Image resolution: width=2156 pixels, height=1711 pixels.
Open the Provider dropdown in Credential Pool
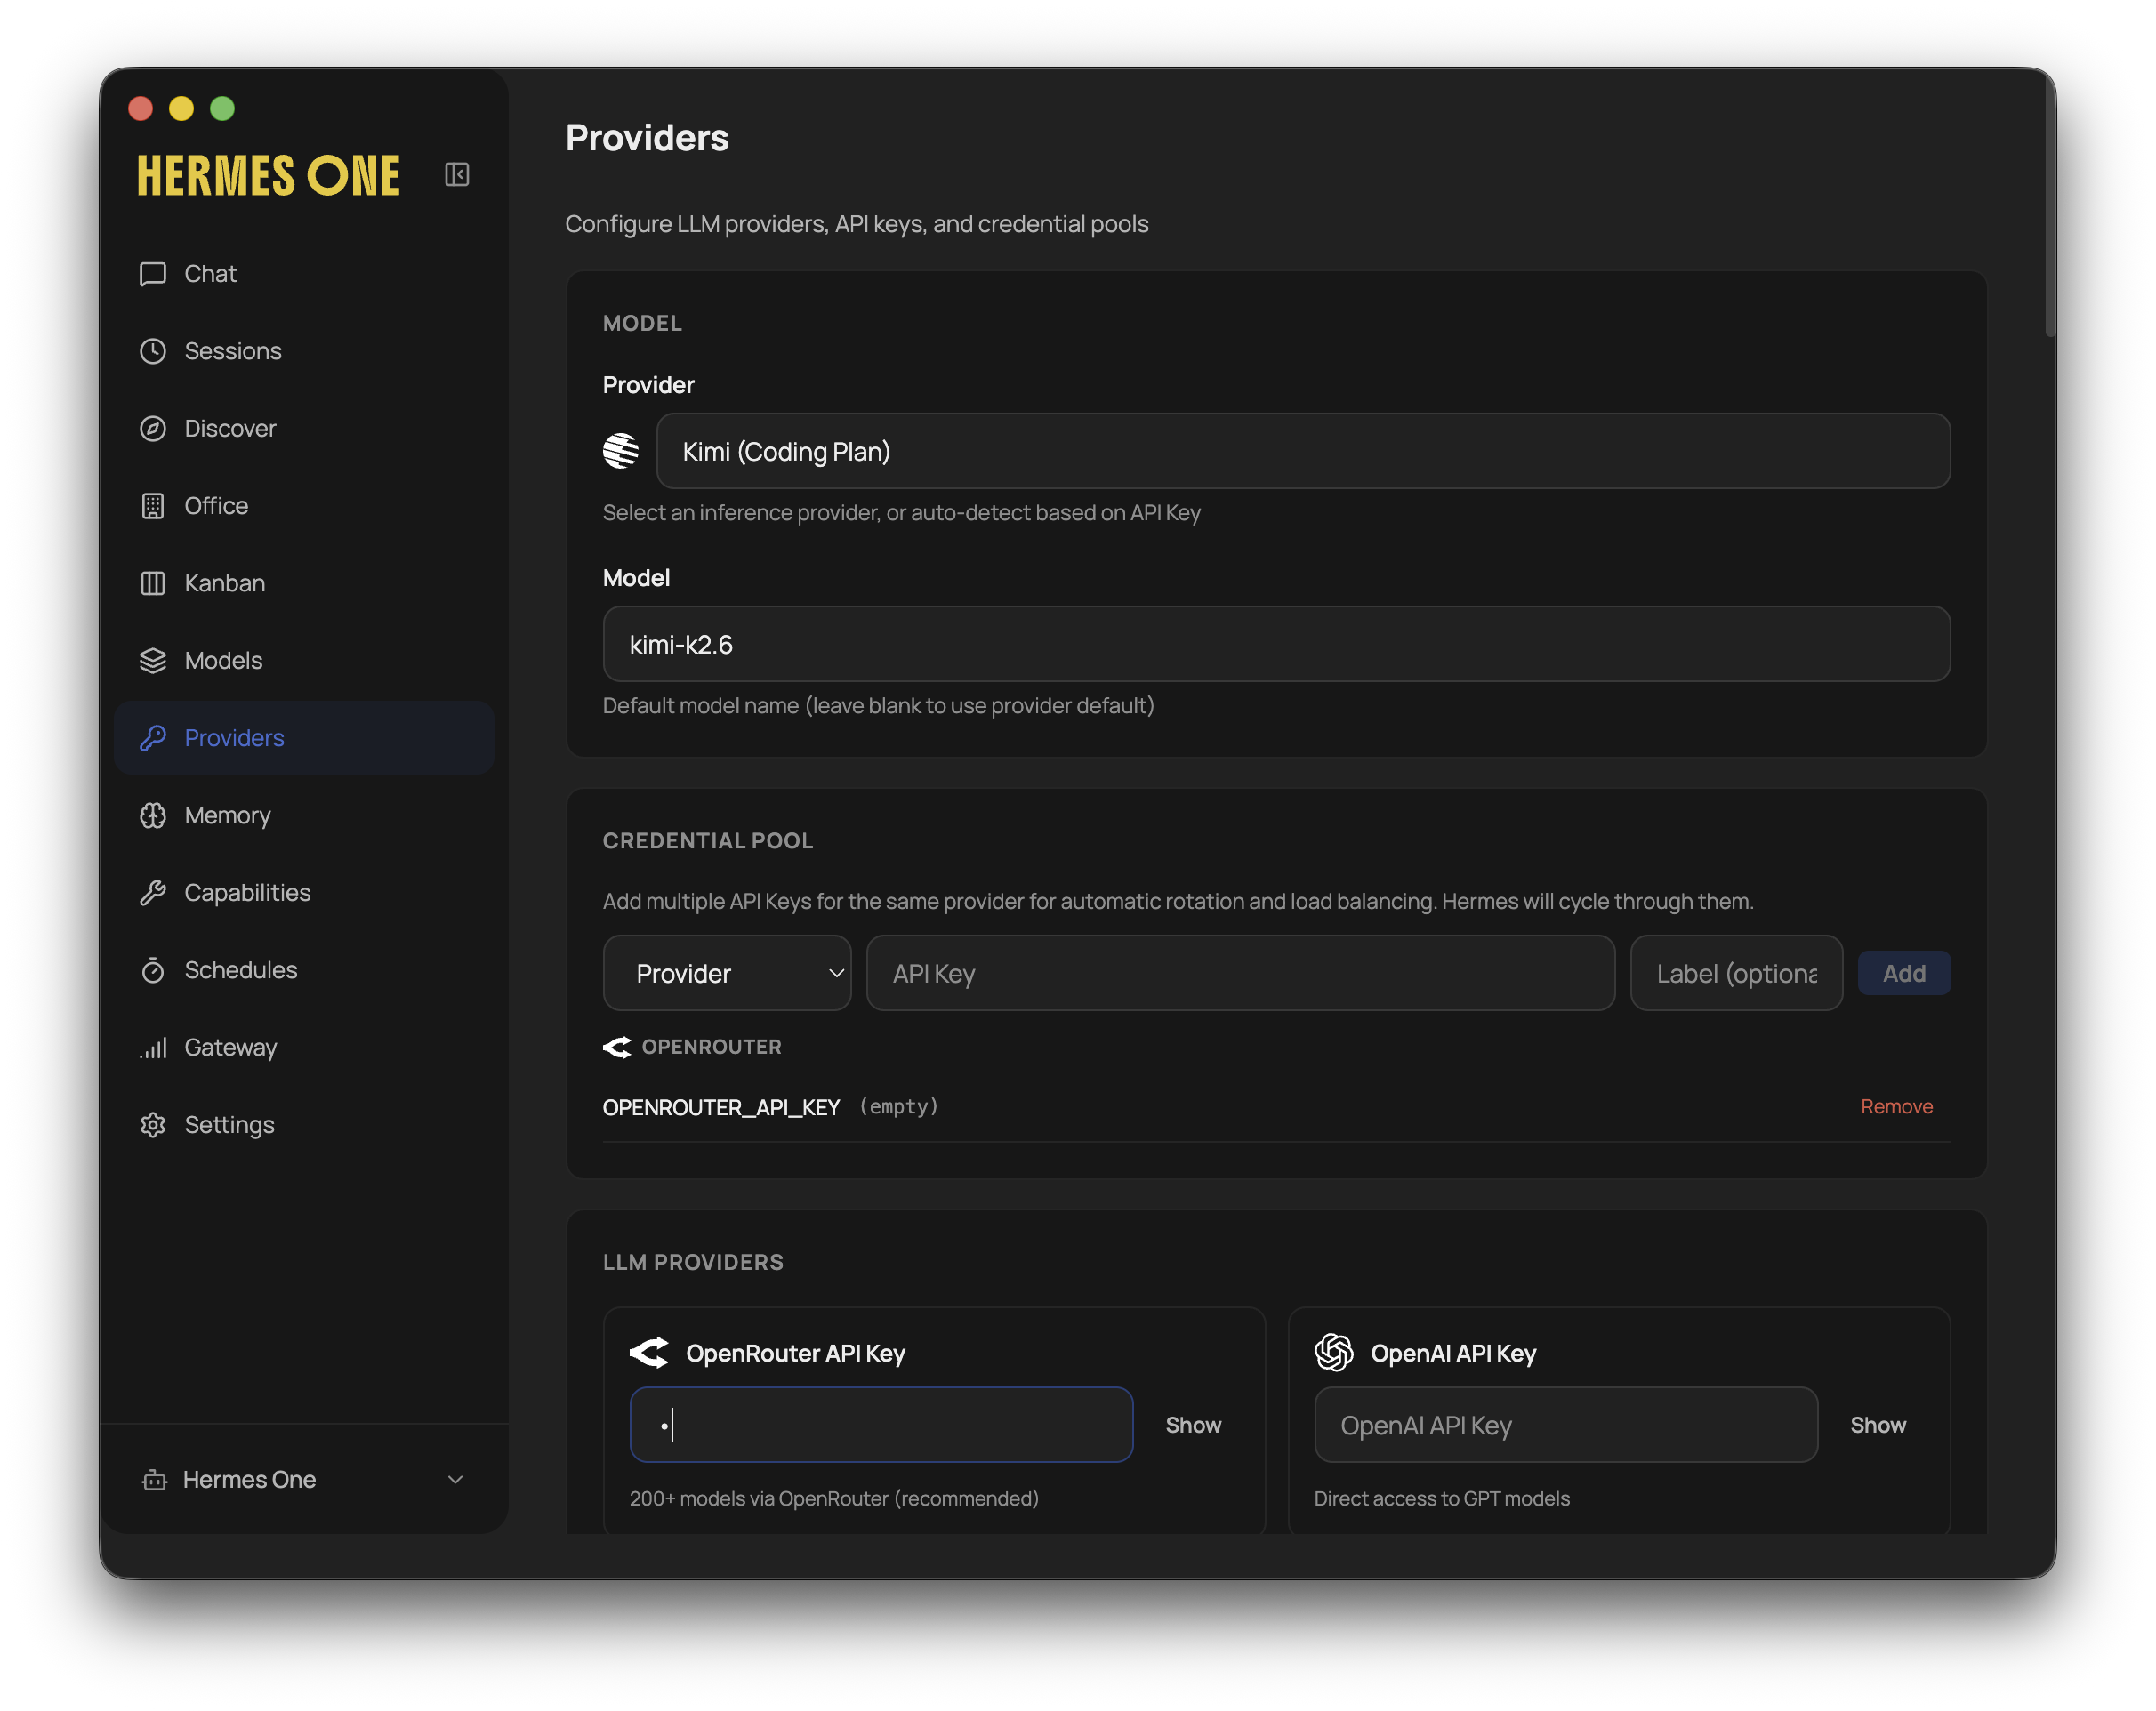click(727, 973)
